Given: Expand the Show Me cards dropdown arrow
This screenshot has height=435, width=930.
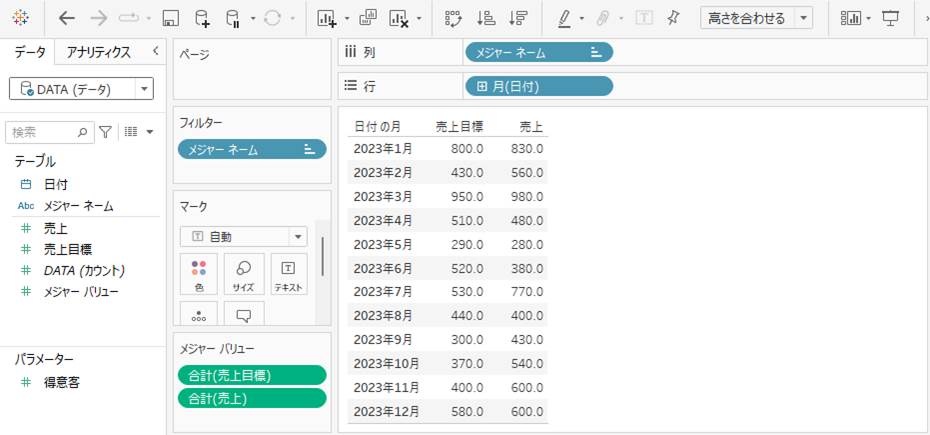Looking at the screenshot, I should [x=869, y=19].
